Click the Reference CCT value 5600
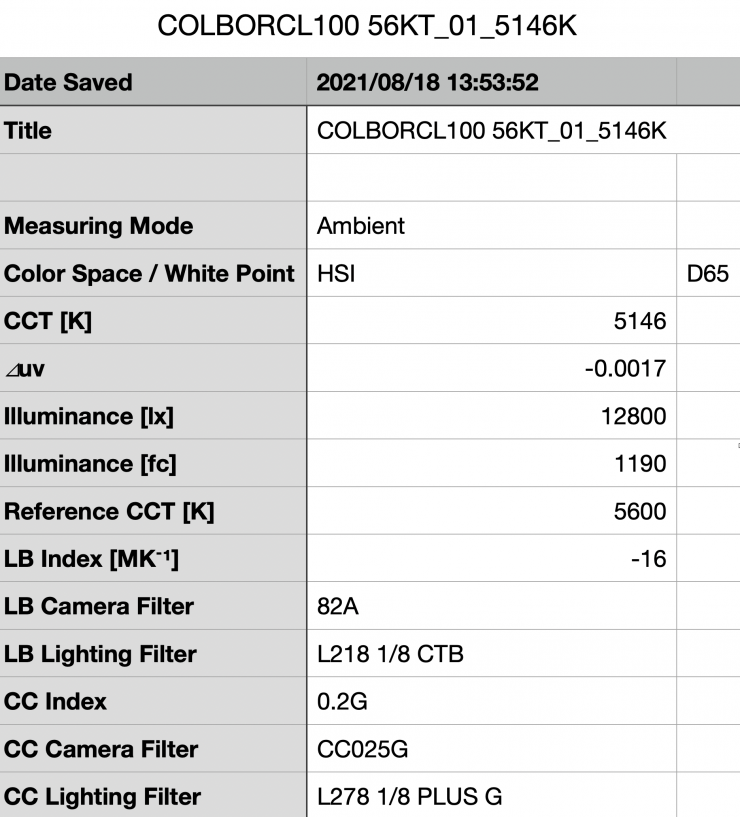Screen dimensions: 740x817 click(490, 512)
